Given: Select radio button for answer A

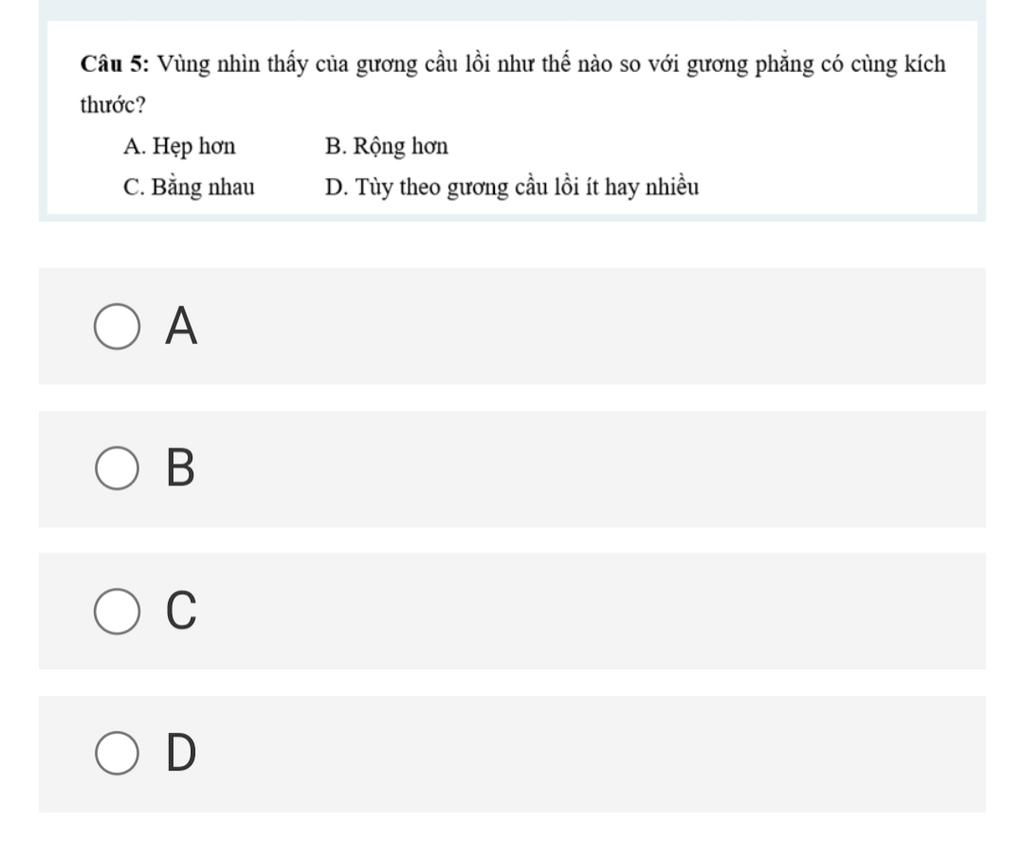Looking at the screenshot, I should [x=117, y=326].
